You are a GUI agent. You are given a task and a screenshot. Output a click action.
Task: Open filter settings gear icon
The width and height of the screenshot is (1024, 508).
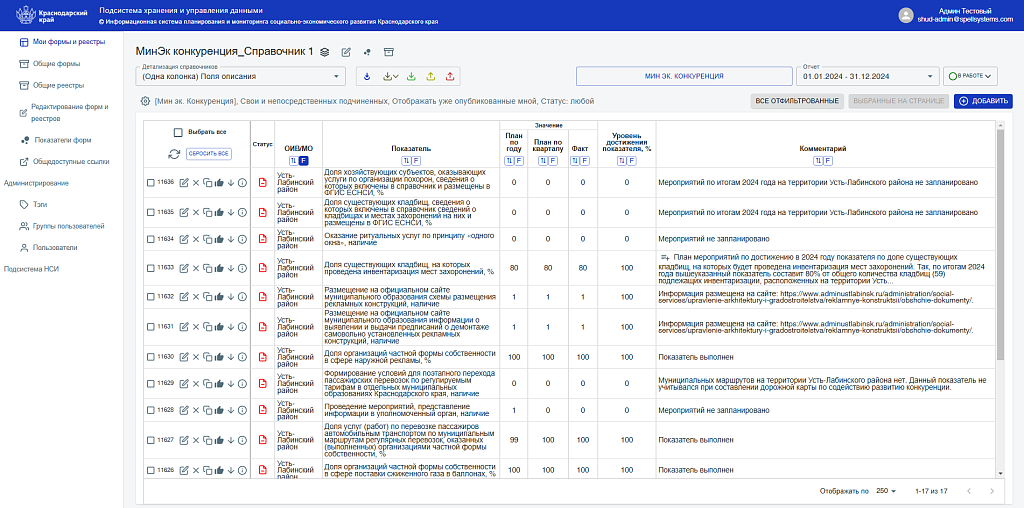click(x=145, y=101)
